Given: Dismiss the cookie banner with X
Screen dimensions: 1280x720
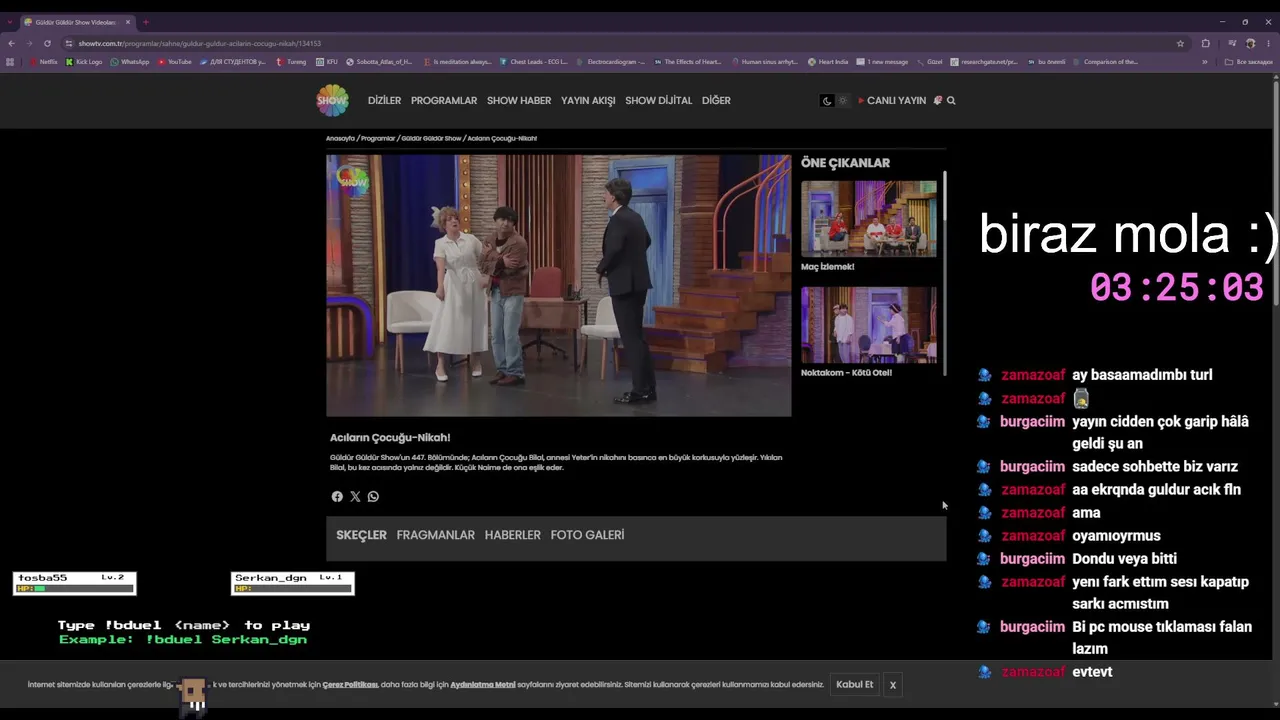Looking at the screenshot, I should (x=893, y=685).
